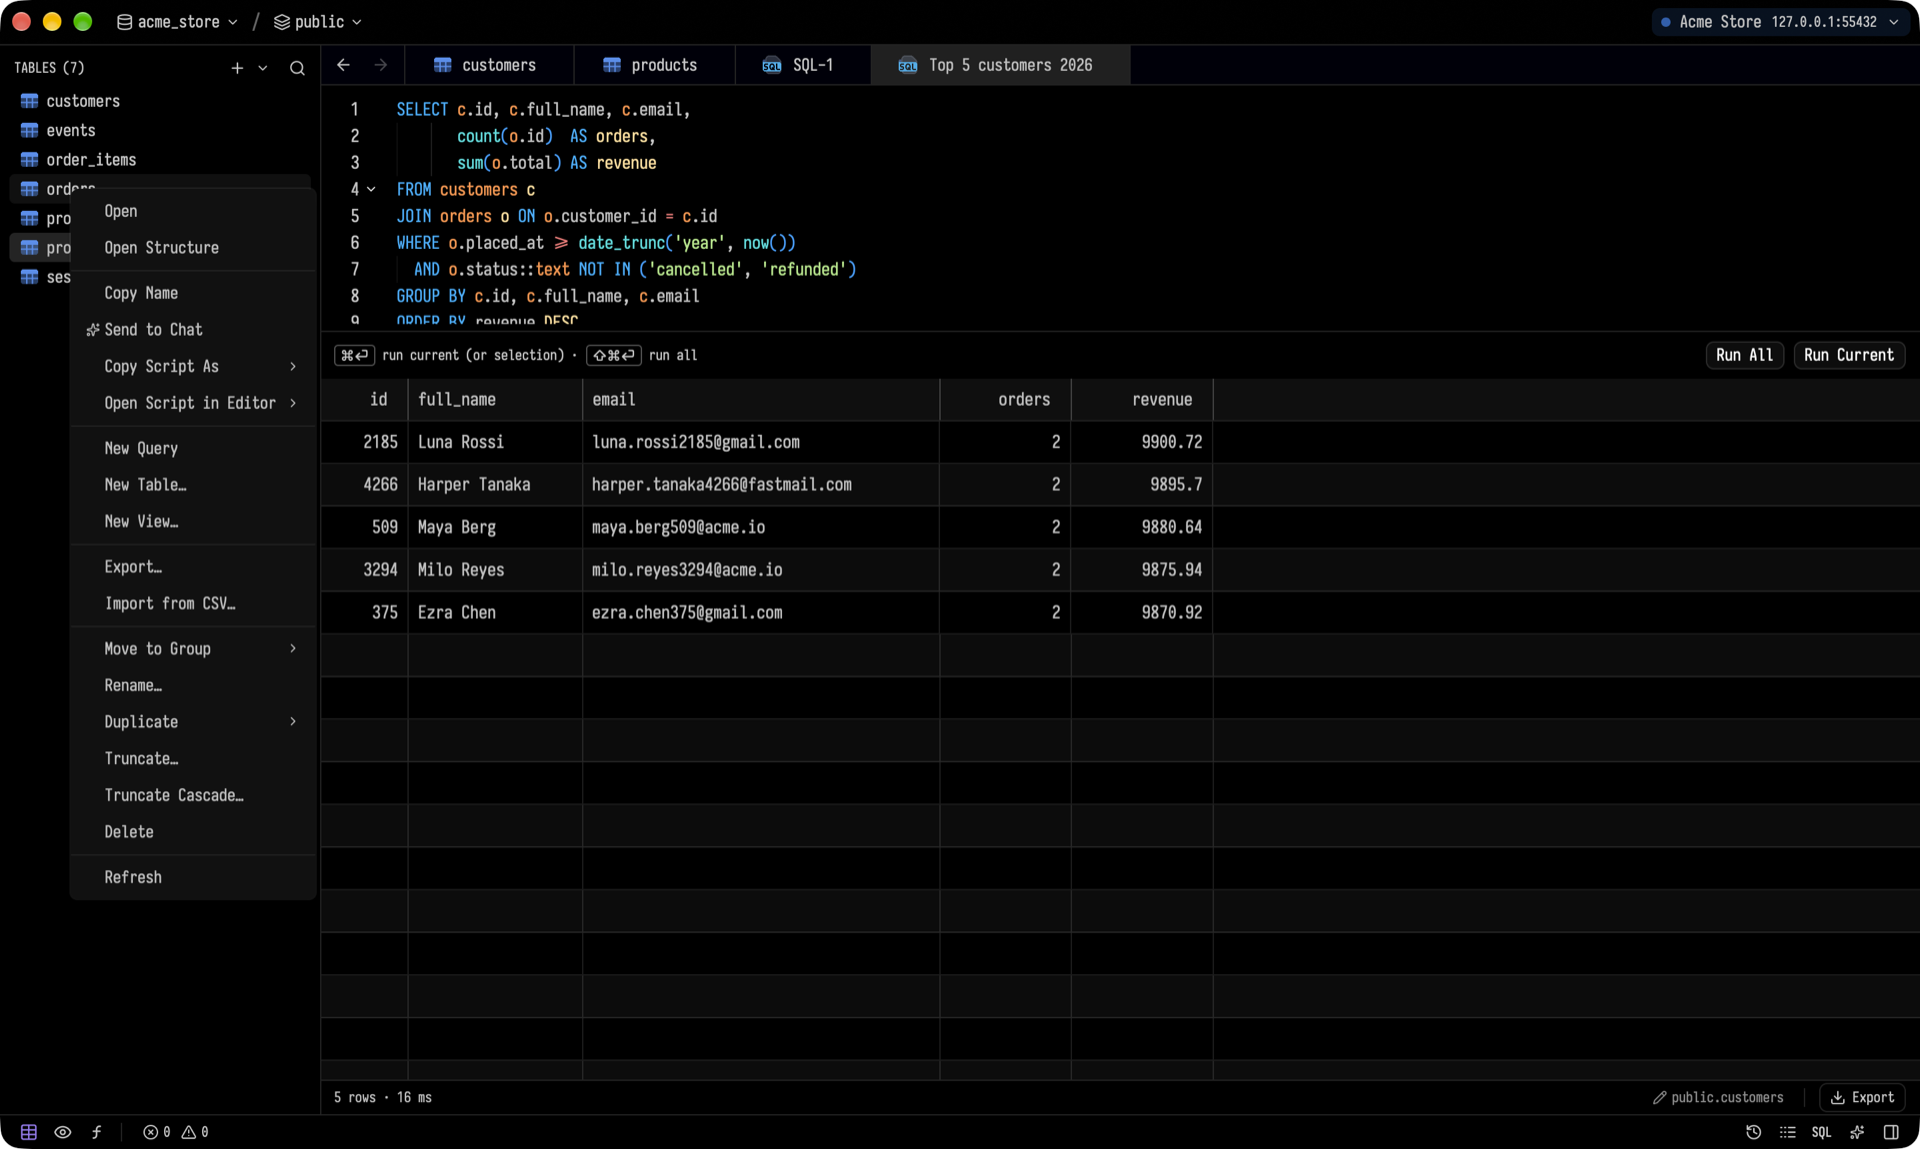Image resolution: width=1920 pixels, height=1149 pixels.
Task: Choose New Query in context menu
Action: tap(194, 448)
